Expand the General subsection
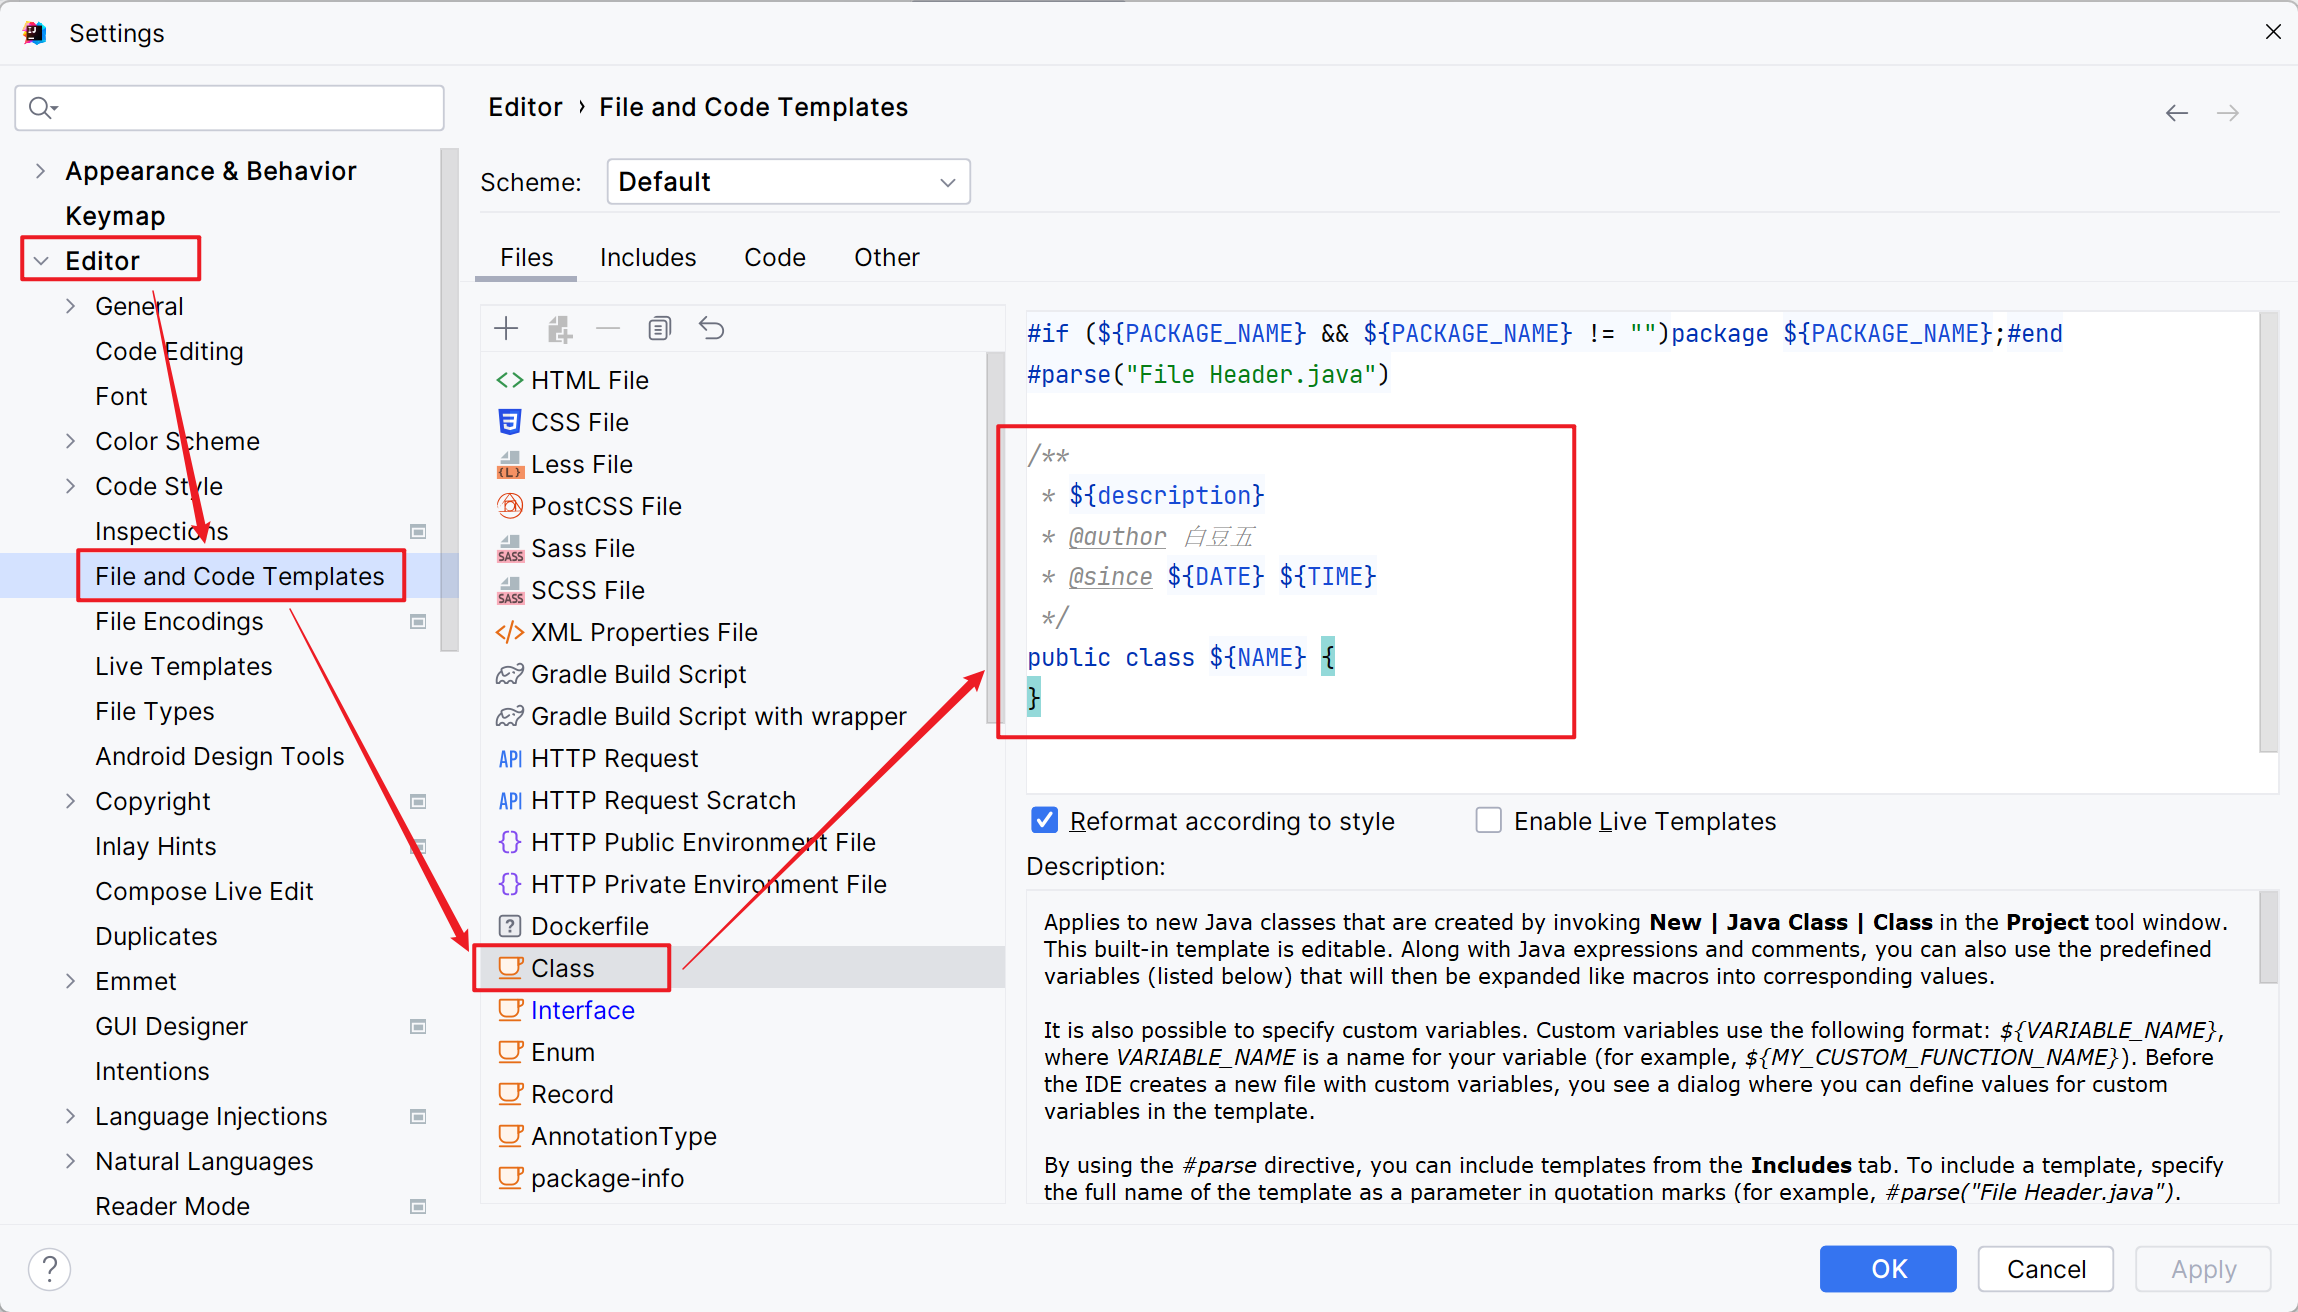The image size is (2298, 1312). click(70, 306)
